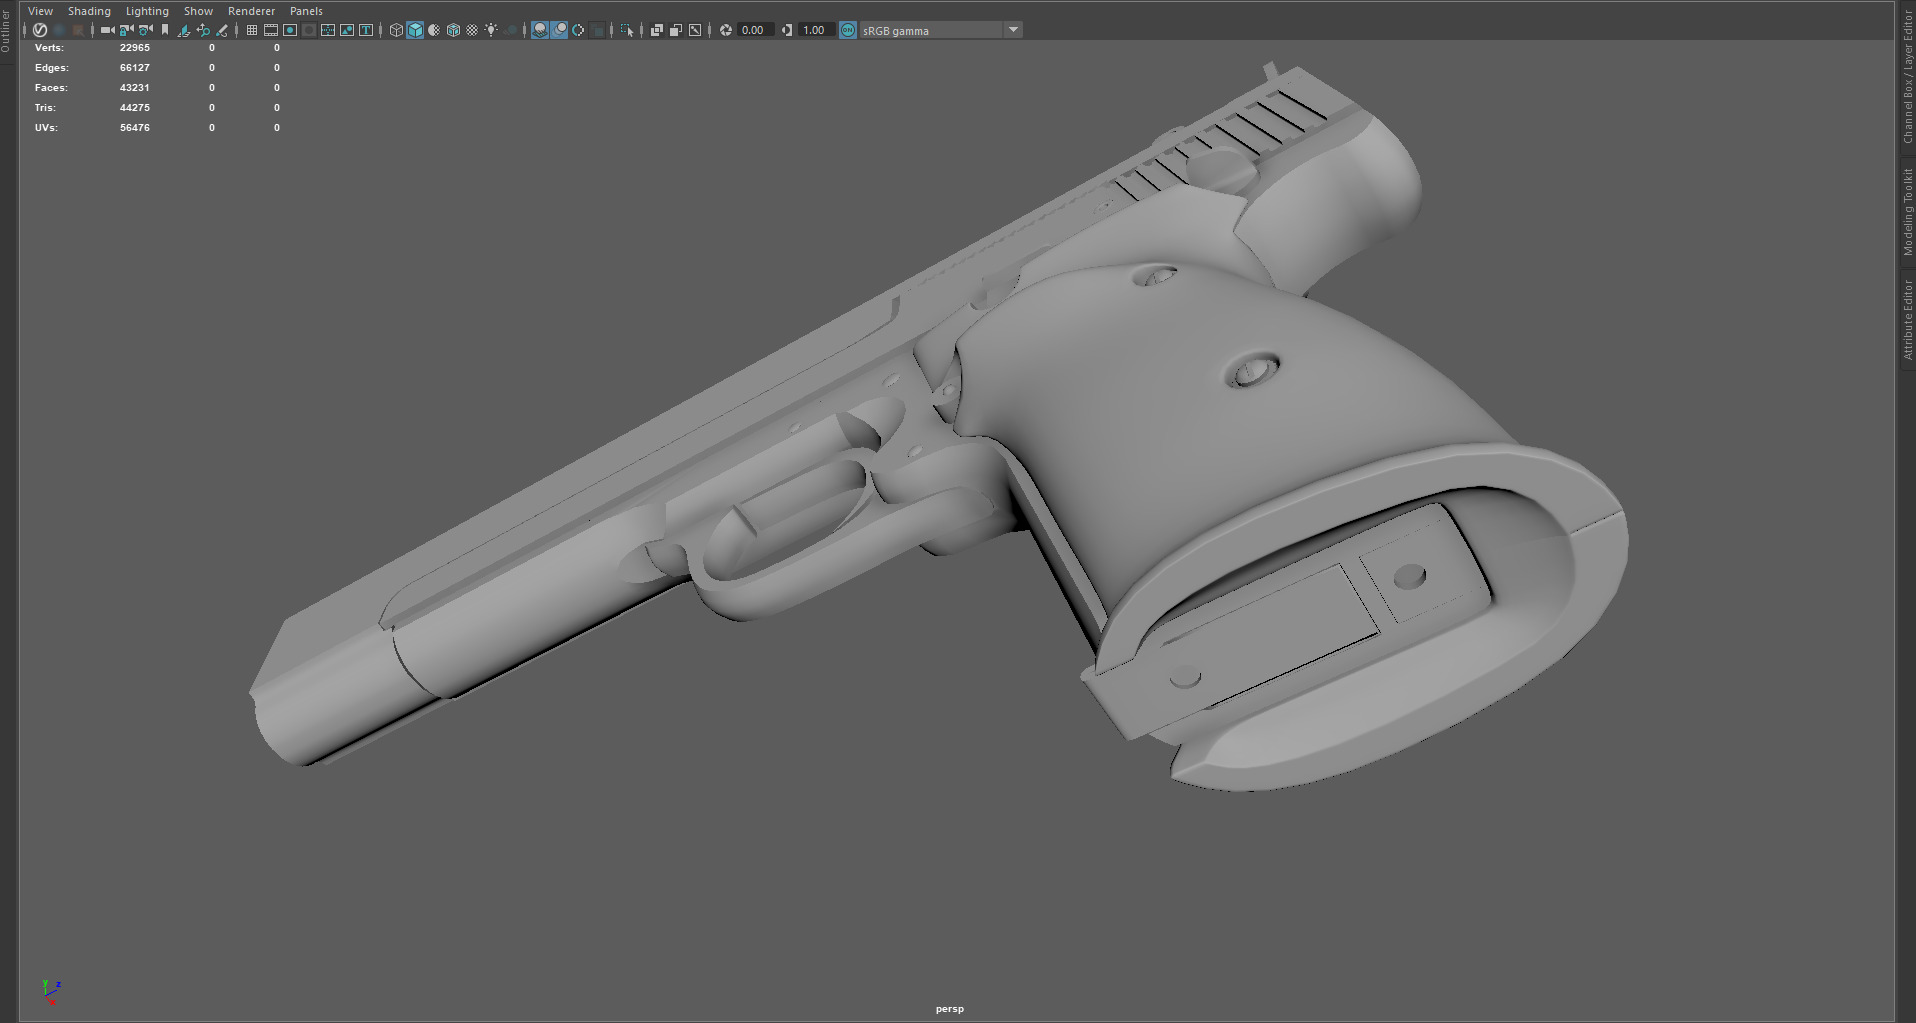The height and width of the screenshot is (1023, 1916).
Task: Toggle the Textured display icon
Action: coord(472,30)
